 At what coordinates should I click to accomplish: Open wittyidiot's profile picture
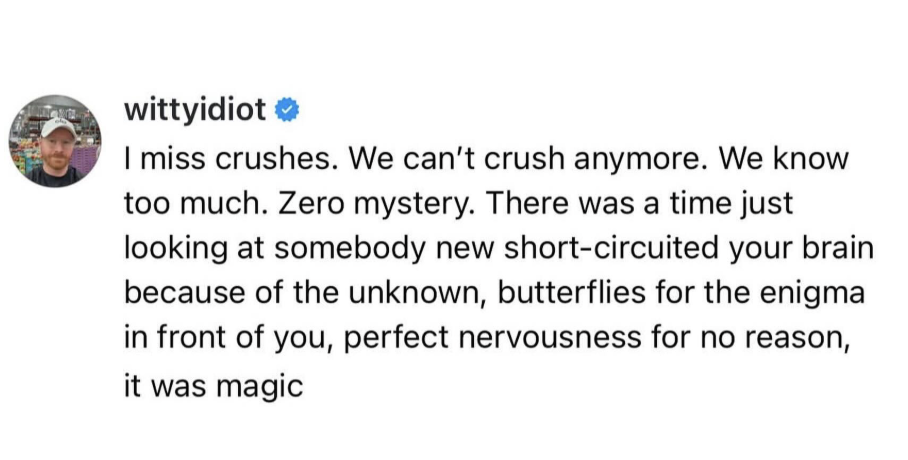pos(55,141)
